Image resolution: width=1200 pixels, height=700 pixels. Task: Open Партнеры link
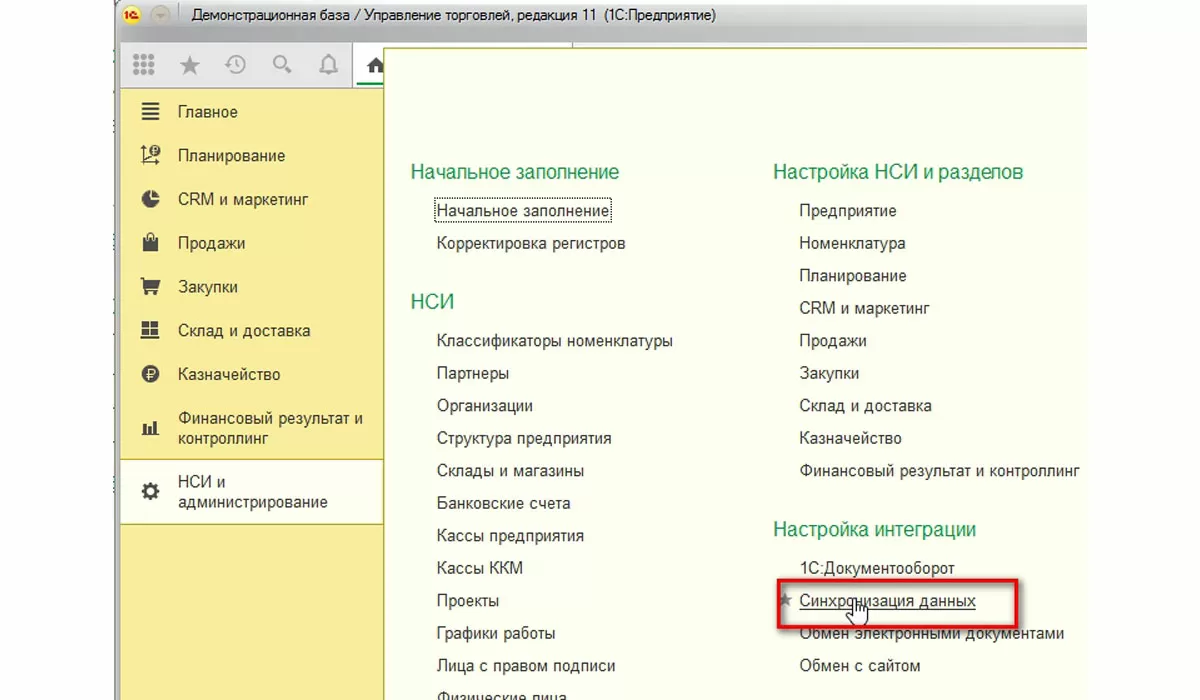pyautogui.click(x=473, y=373)
